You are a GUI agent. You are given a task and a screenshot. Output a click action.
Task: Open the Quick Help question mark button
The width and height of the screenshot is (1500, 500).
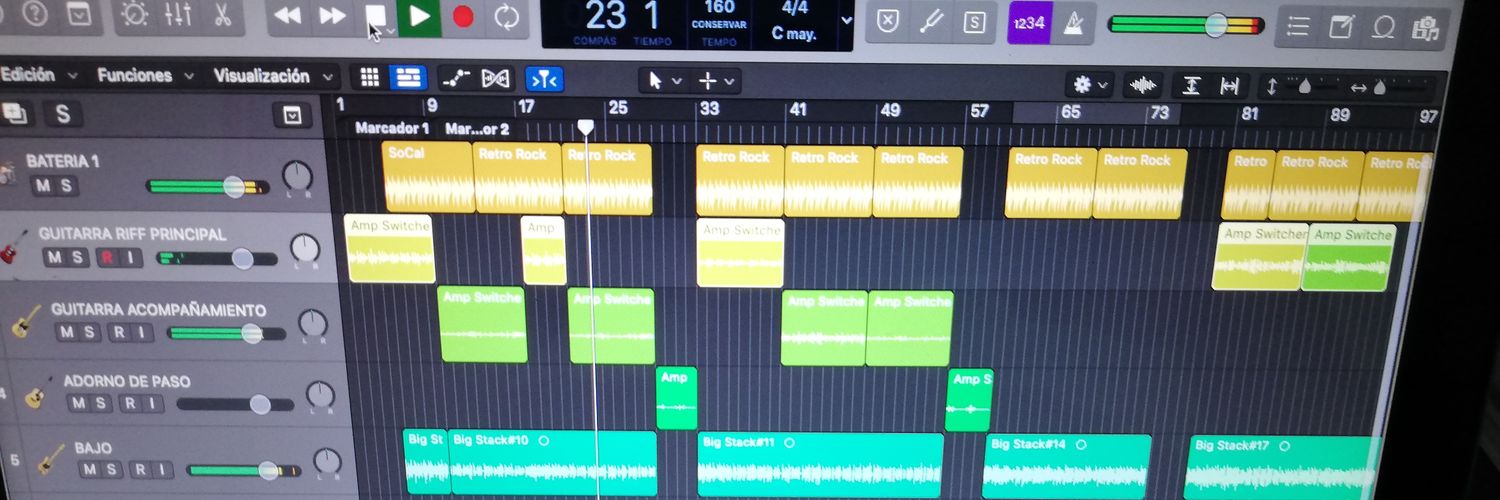click(36, 14)
